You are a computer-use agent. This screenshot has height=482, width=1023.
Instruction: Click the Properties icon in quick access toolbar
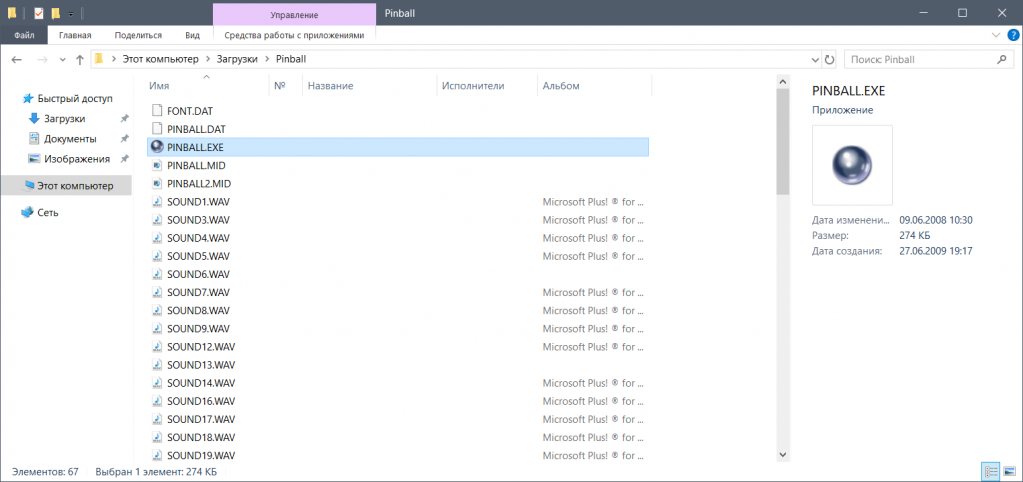(x=39, y=13)
